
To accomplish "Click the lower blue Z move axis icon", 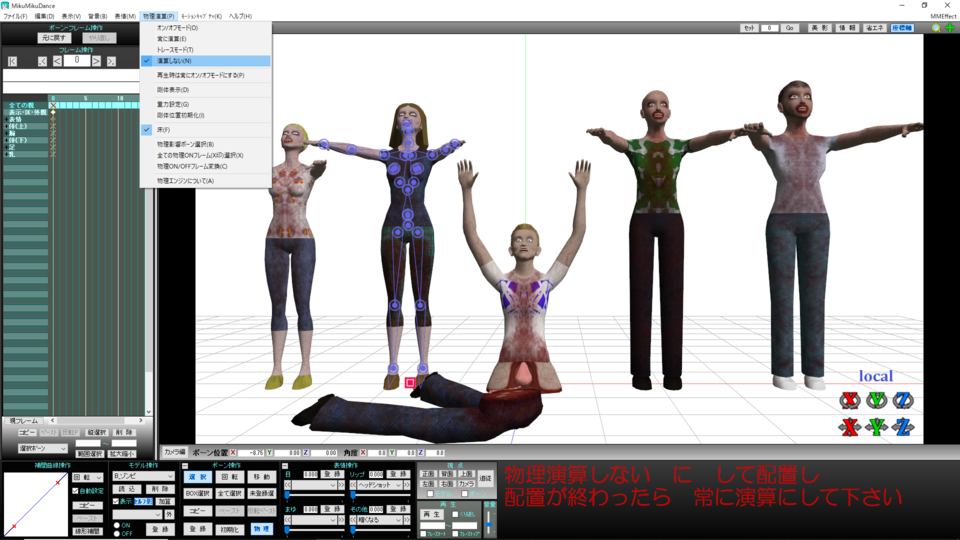I will pyautogui.click(x=903, y=427).
